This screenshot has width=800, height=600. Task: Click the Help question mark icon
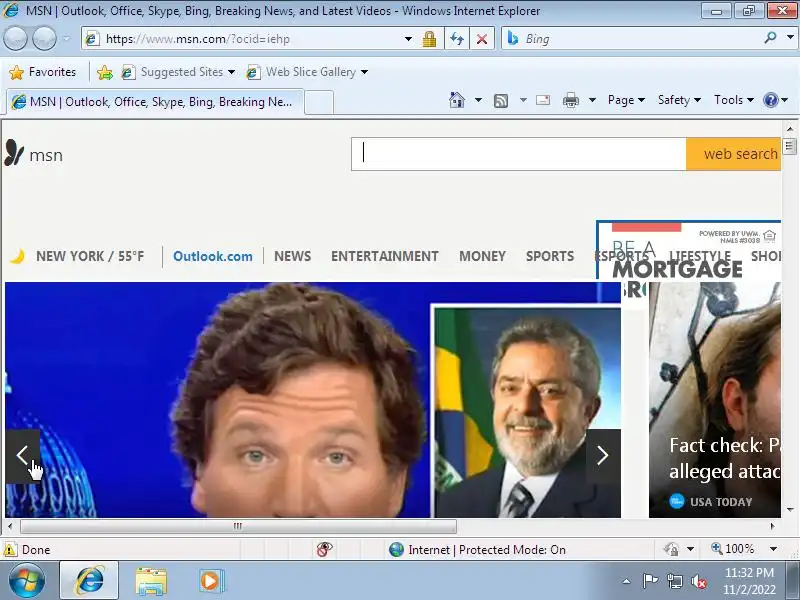tap(770, 100)
